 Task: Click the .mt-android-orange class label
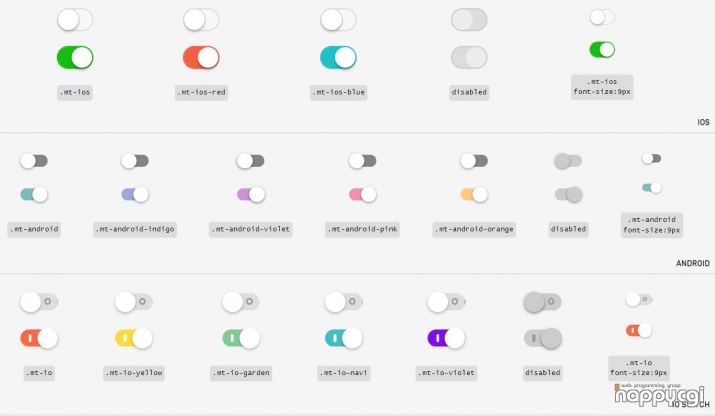click(x=474, y=229)
